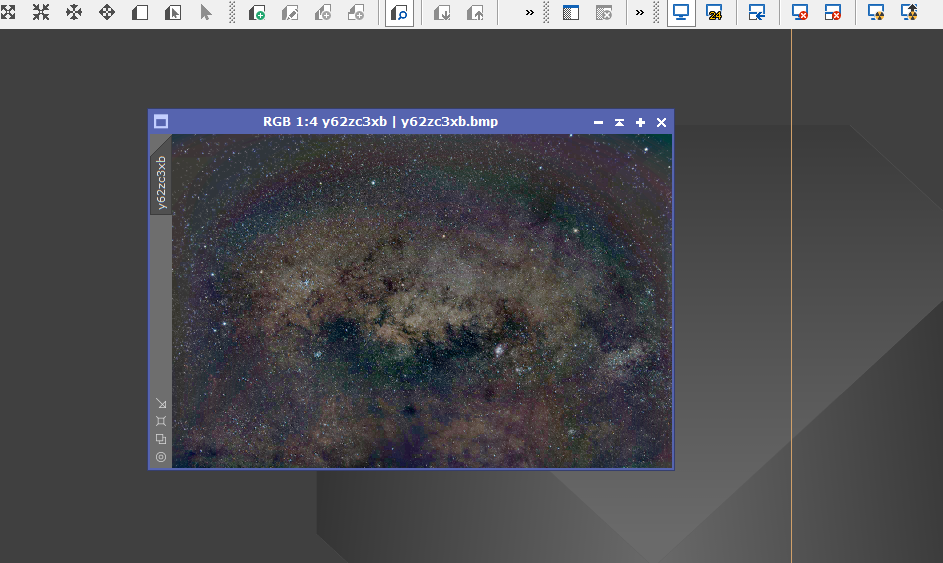Click the second window with red X icon
The image size is (943, 563).
coord(833,12)
